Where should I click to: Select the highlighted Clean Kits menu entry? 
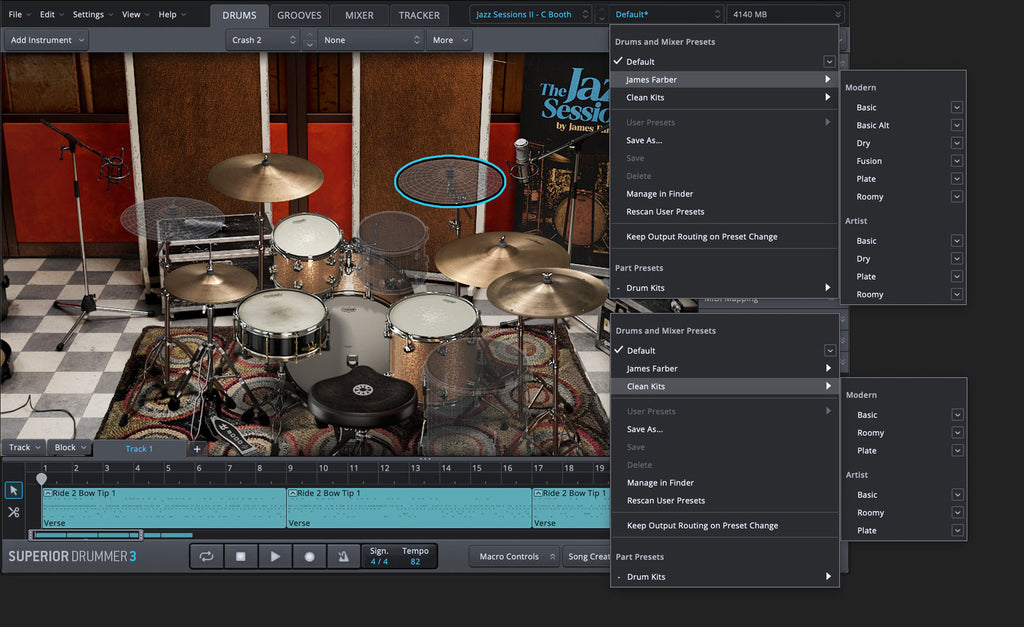click(724, 387)
